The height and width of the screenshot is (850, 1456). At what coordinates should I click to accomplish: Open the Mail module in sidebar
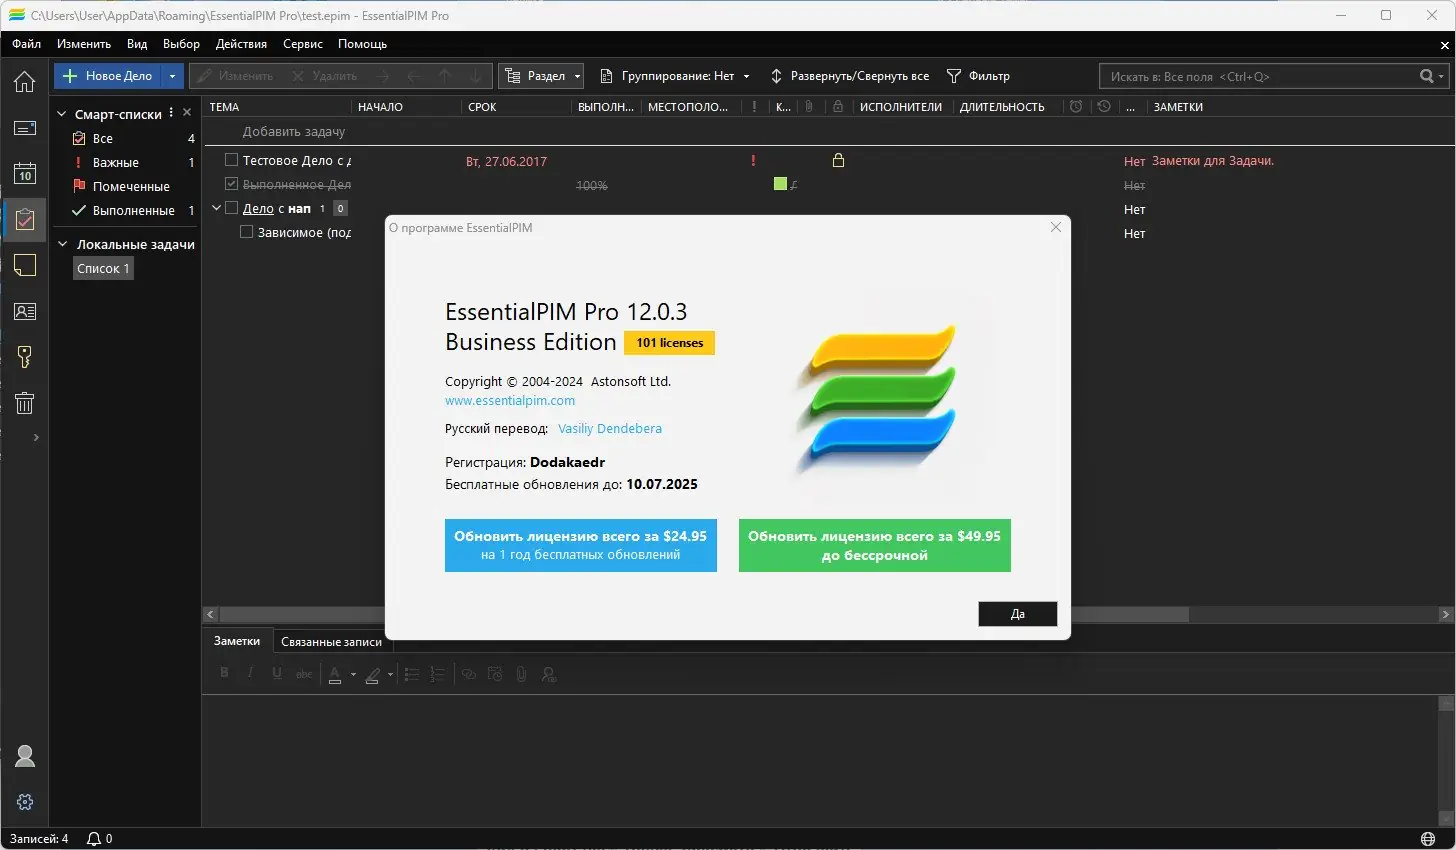click(24, 128)
